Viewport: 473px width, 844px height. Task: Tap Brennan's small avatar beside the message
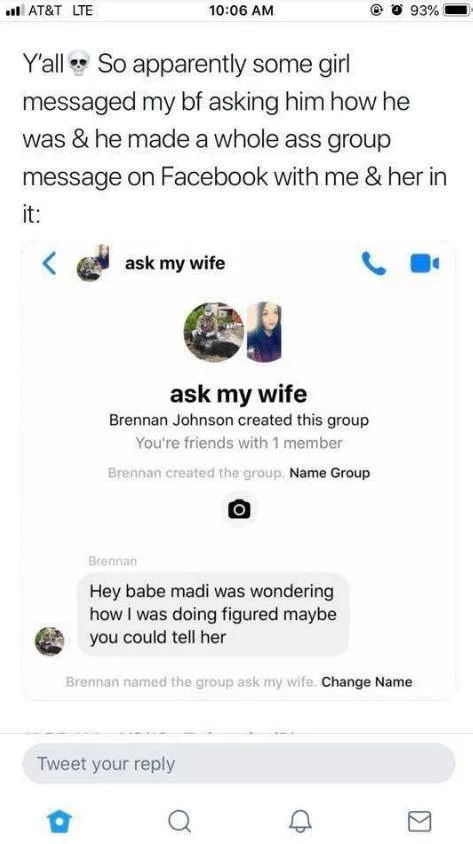tap(50, 642)
